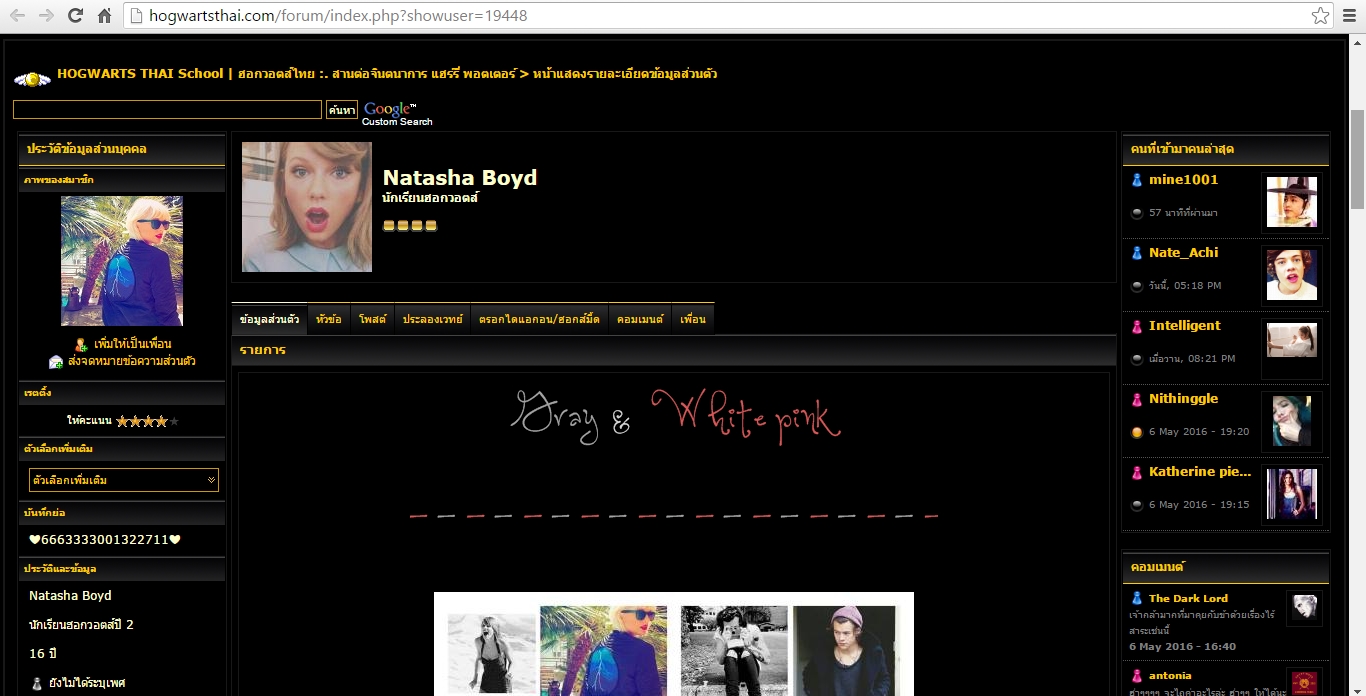Click blue user icon beside mine1001
This screenshot has height=696, width=1366.
(1137, 180)
